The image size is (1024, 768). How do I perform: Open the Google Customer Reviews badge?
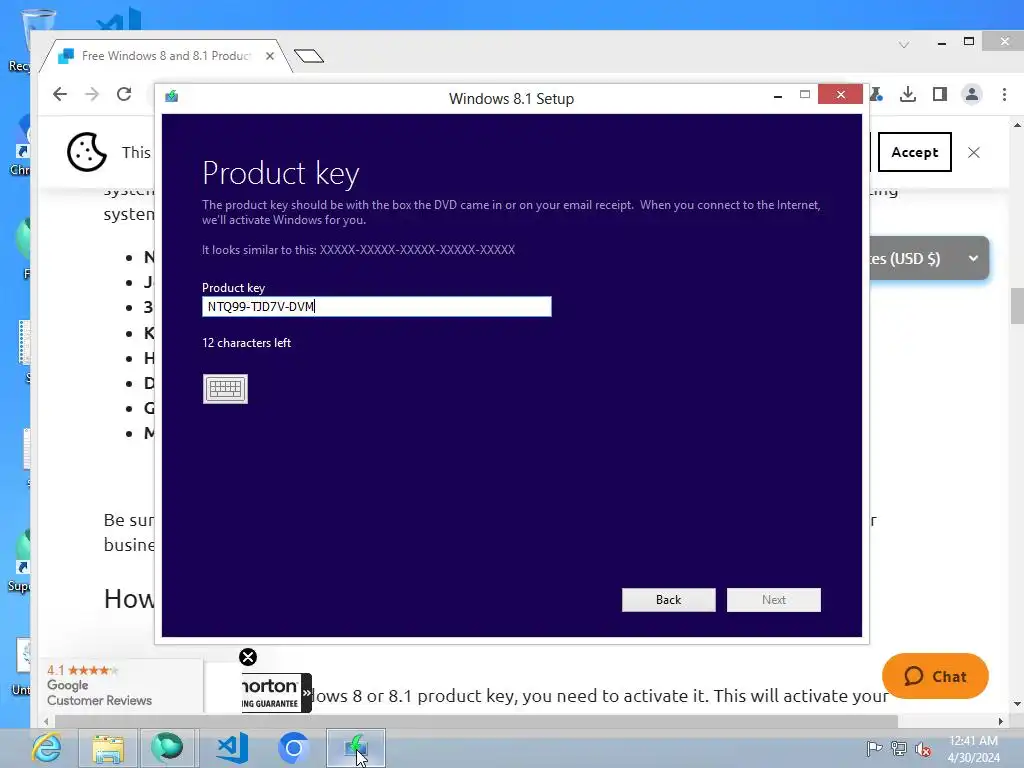coord(121,686)
